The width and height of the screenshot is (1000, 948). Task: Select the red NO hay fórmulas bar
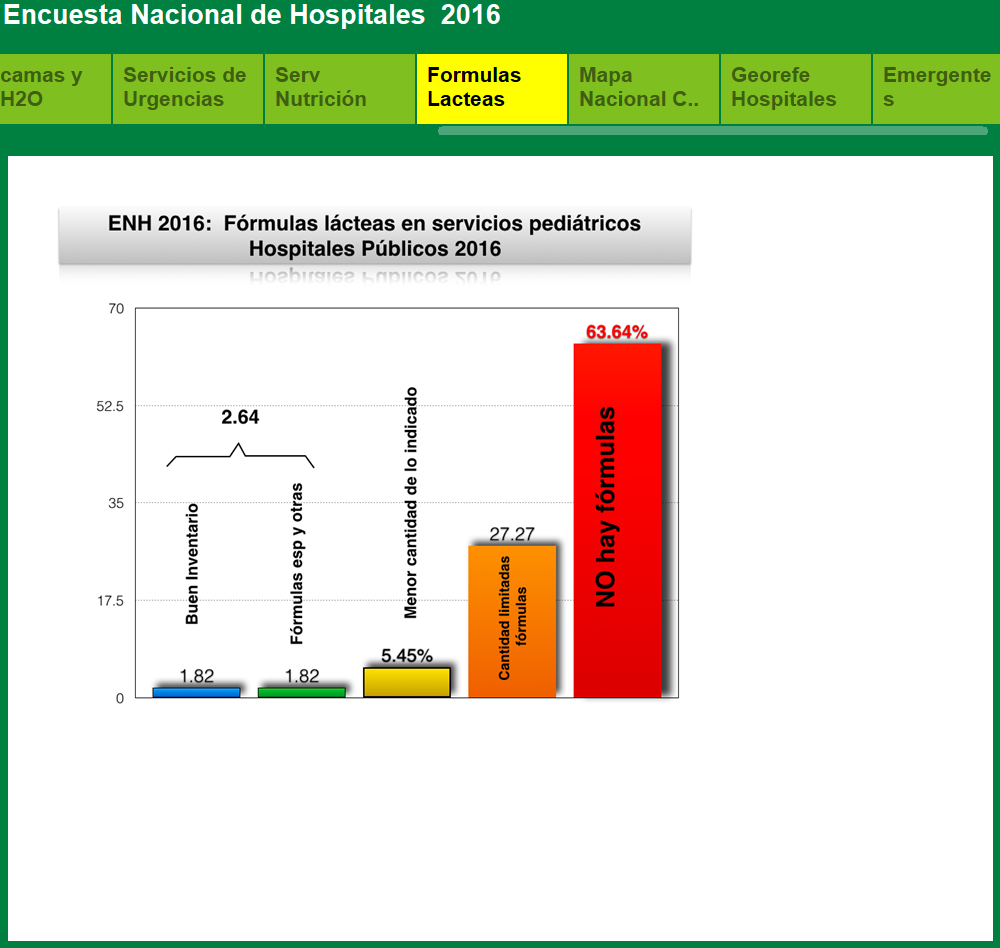click(x=617, y=520)
